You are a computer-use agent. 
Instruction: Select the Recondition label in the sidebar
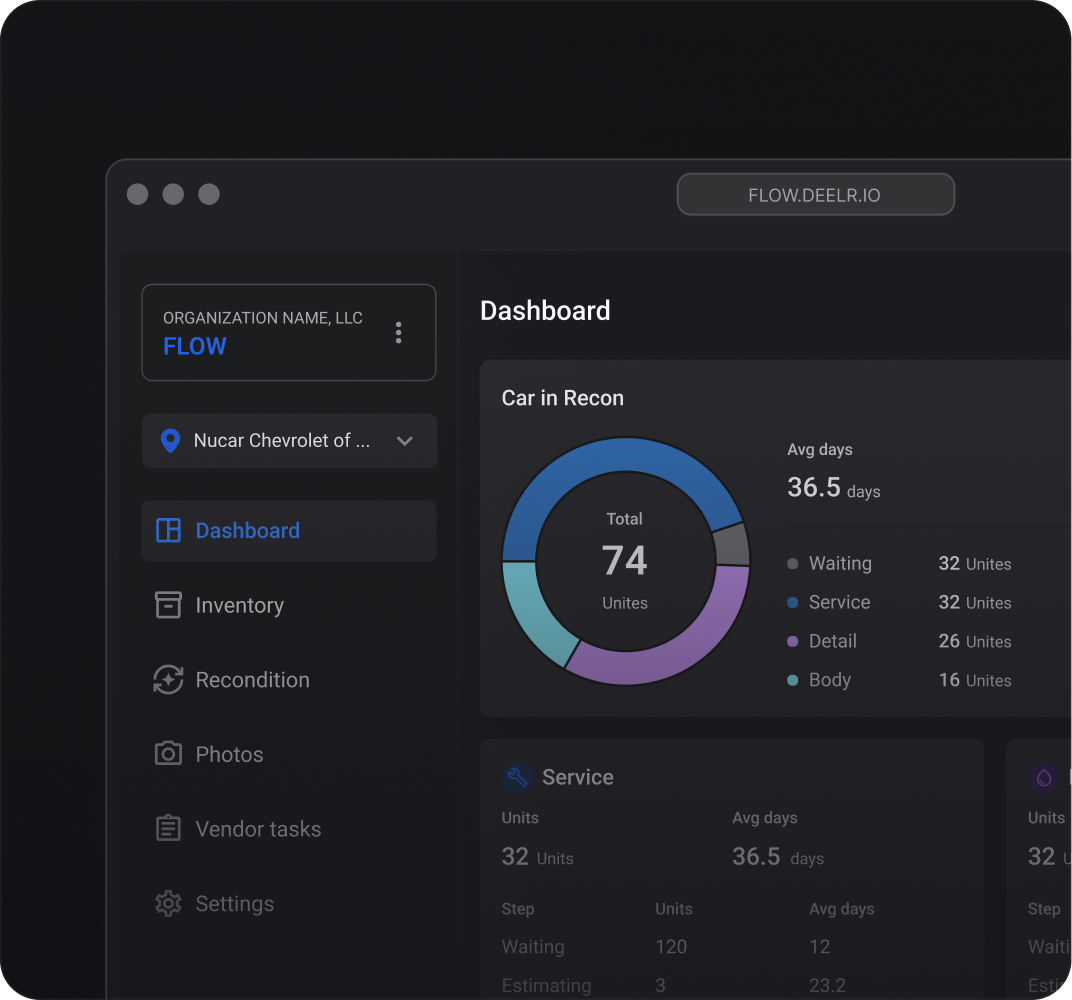(x=252, y=680)
